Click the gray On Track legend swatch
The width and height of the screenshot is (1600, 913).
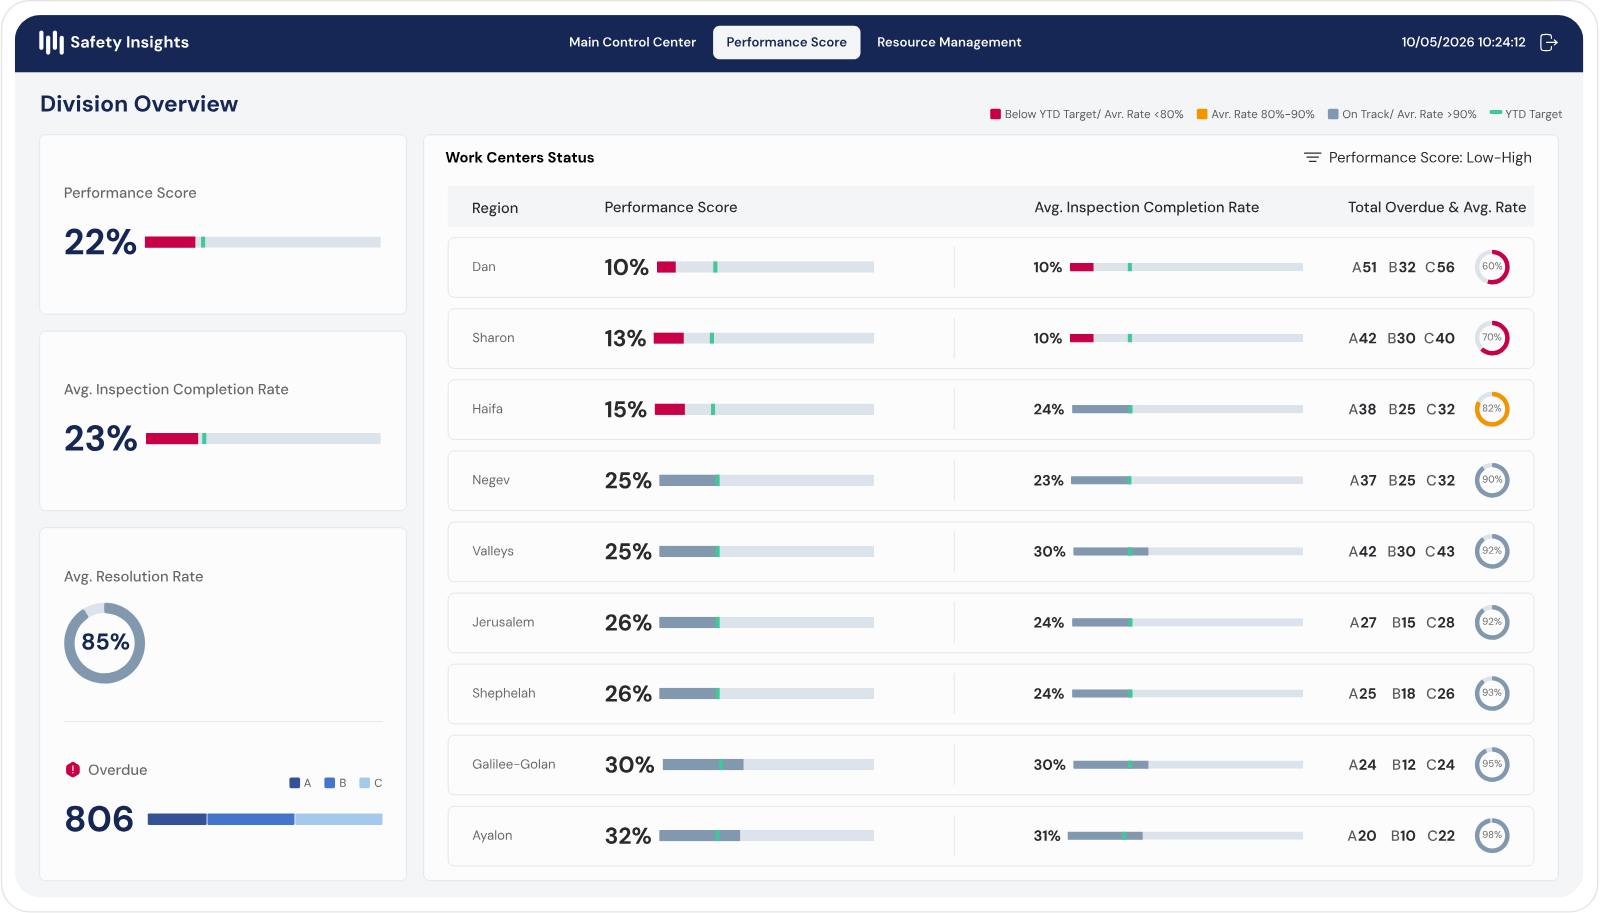point(1333,114)
